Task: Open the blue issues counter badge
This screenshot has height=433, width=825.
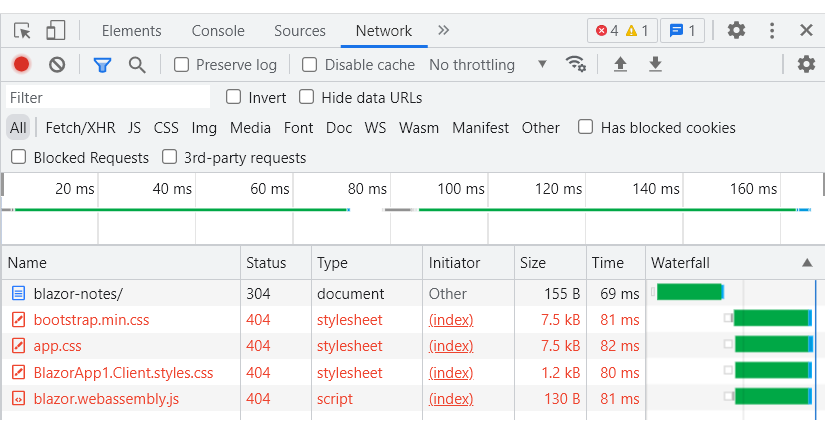Action: coord(682,31)
